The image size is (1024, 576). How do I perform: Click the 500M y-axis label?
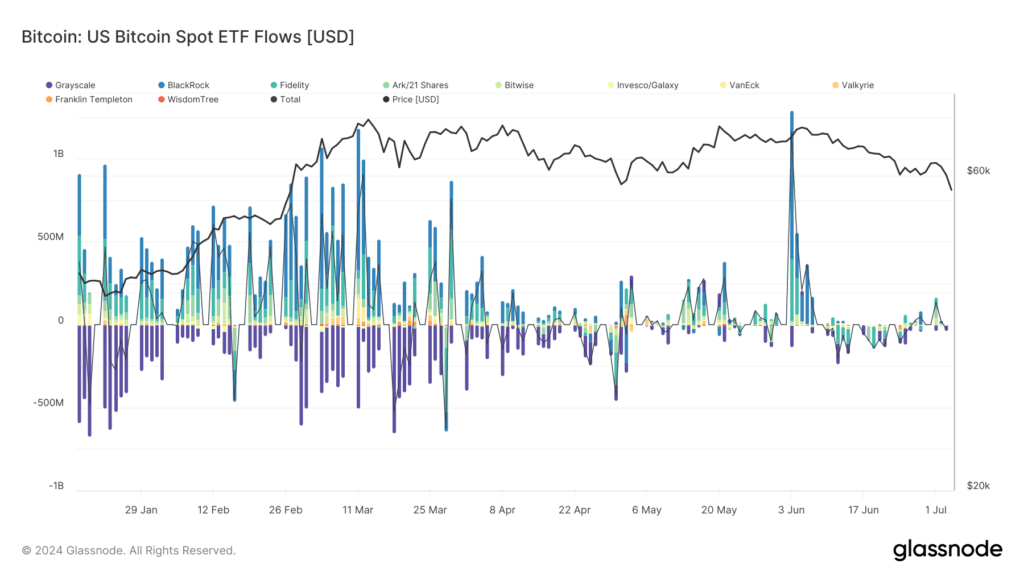click(50, 237)
